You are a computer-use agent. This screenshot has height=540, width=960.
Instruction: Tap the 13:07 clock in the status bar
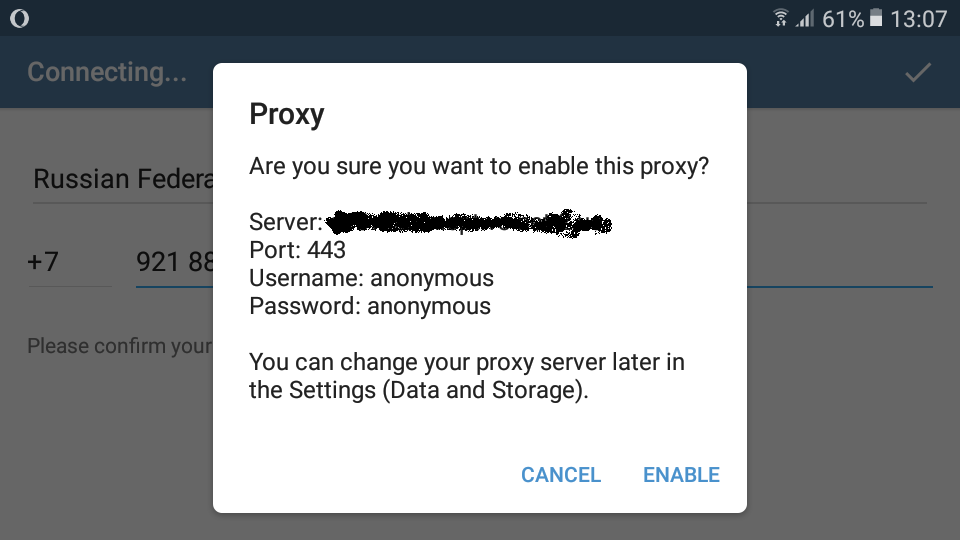pos(918,19)
